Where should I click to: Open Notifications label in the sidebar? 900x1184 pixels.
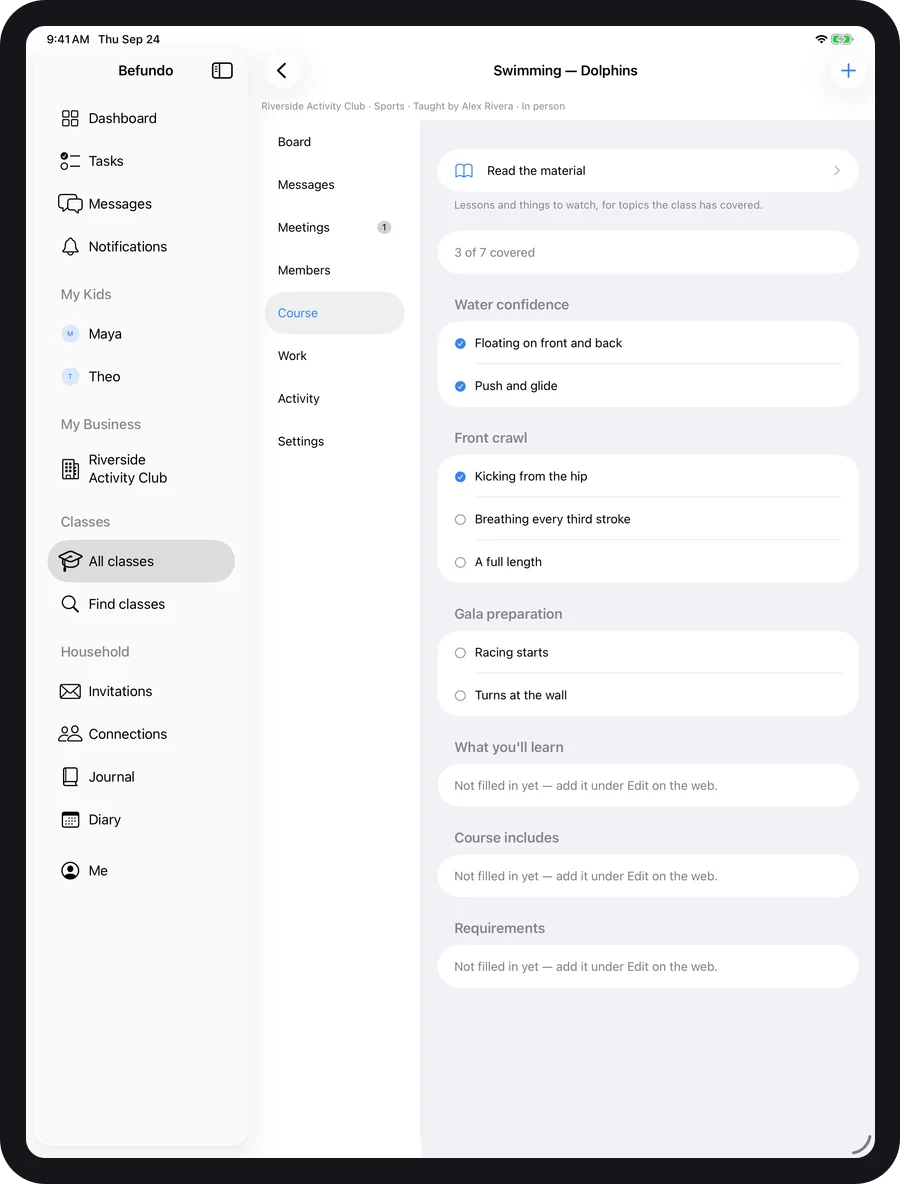coord(128,247)
